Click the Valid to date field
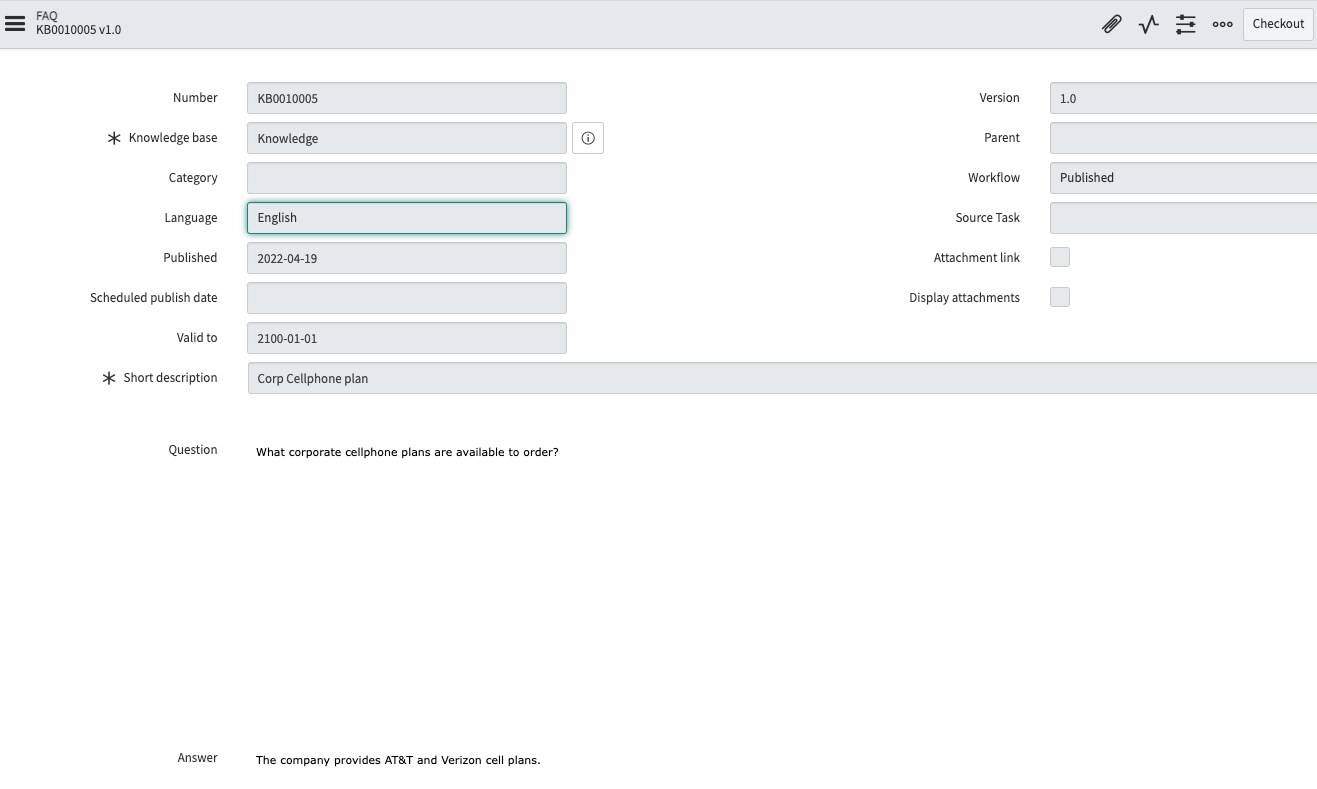The width and height of the screenshot is (1317, 789). click(406, 338)
